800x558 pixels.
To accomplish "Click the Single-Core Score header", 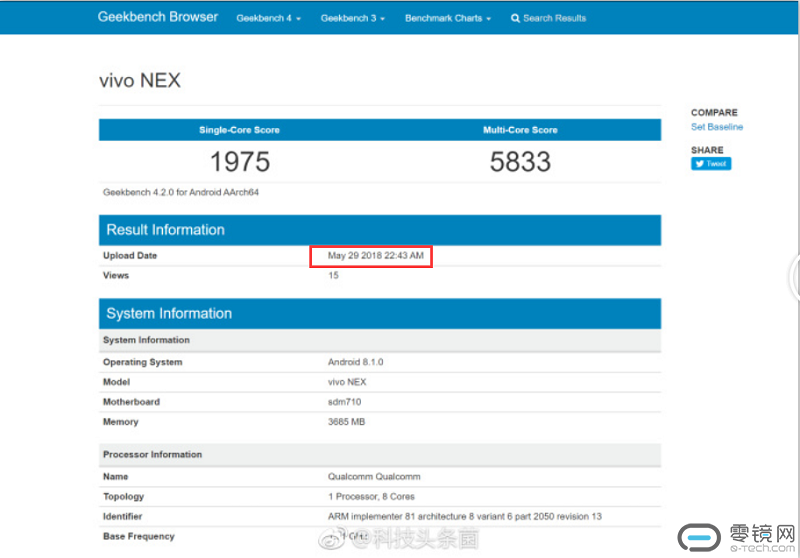I will (239, 130).
